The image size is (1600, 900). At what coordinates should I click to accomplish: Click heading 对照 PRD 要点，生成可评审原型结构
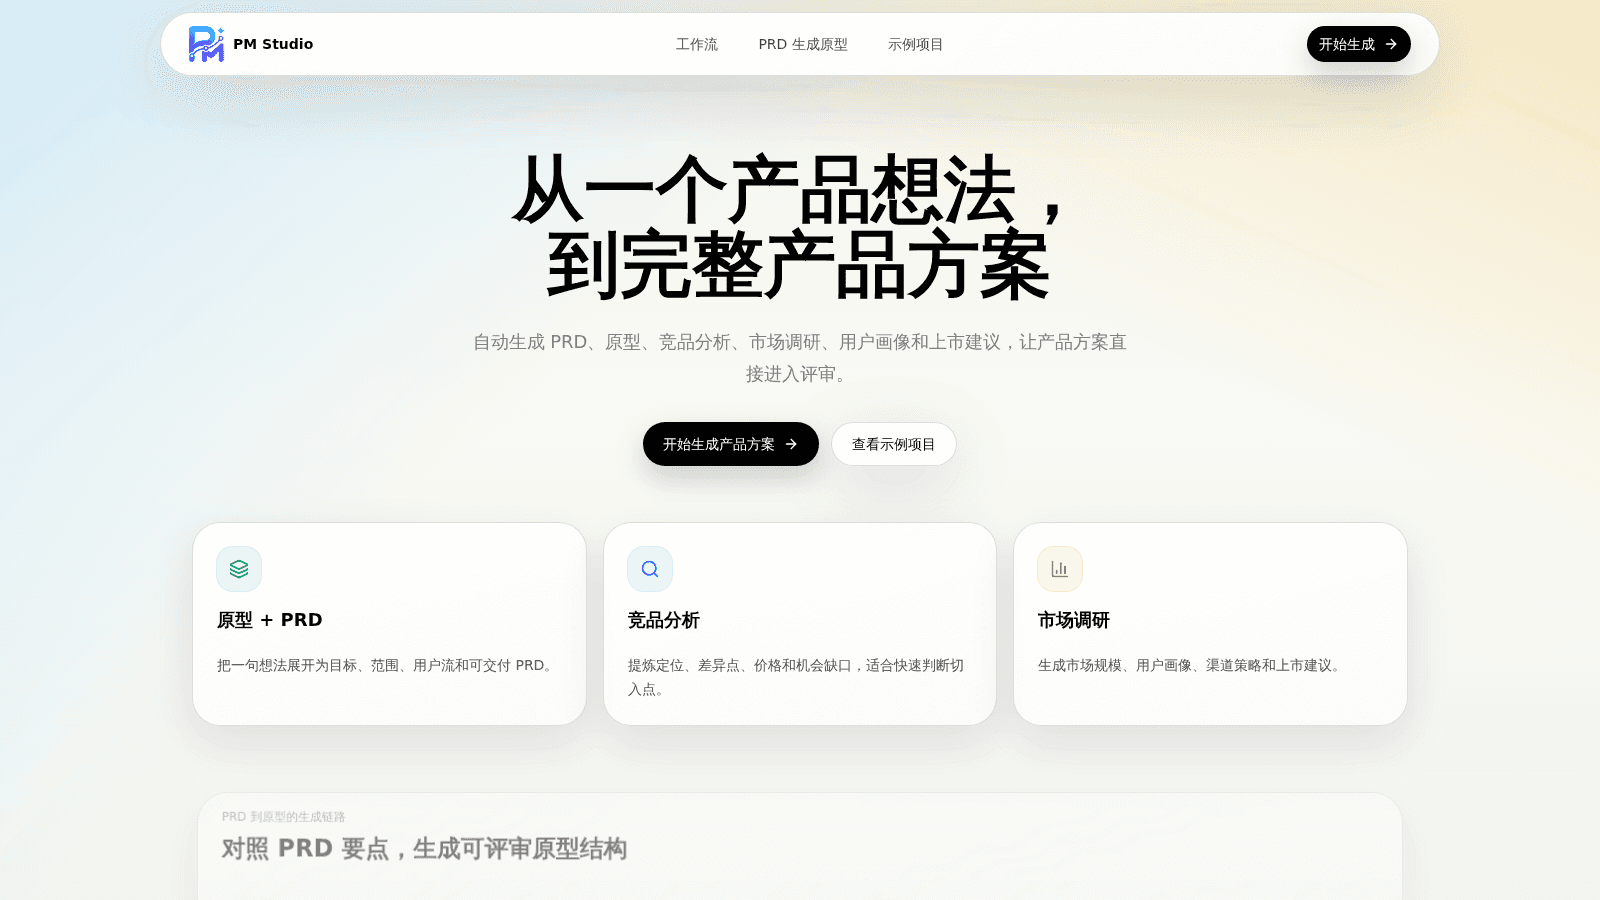tap(424, 849)
